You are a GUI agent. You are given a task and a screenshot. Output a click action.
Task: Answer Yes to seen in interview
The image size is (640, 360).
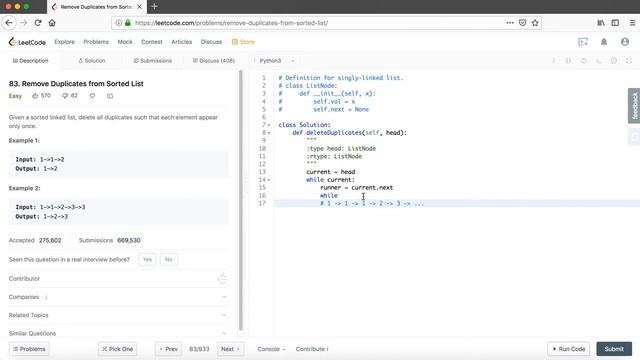tap(147, 260)
